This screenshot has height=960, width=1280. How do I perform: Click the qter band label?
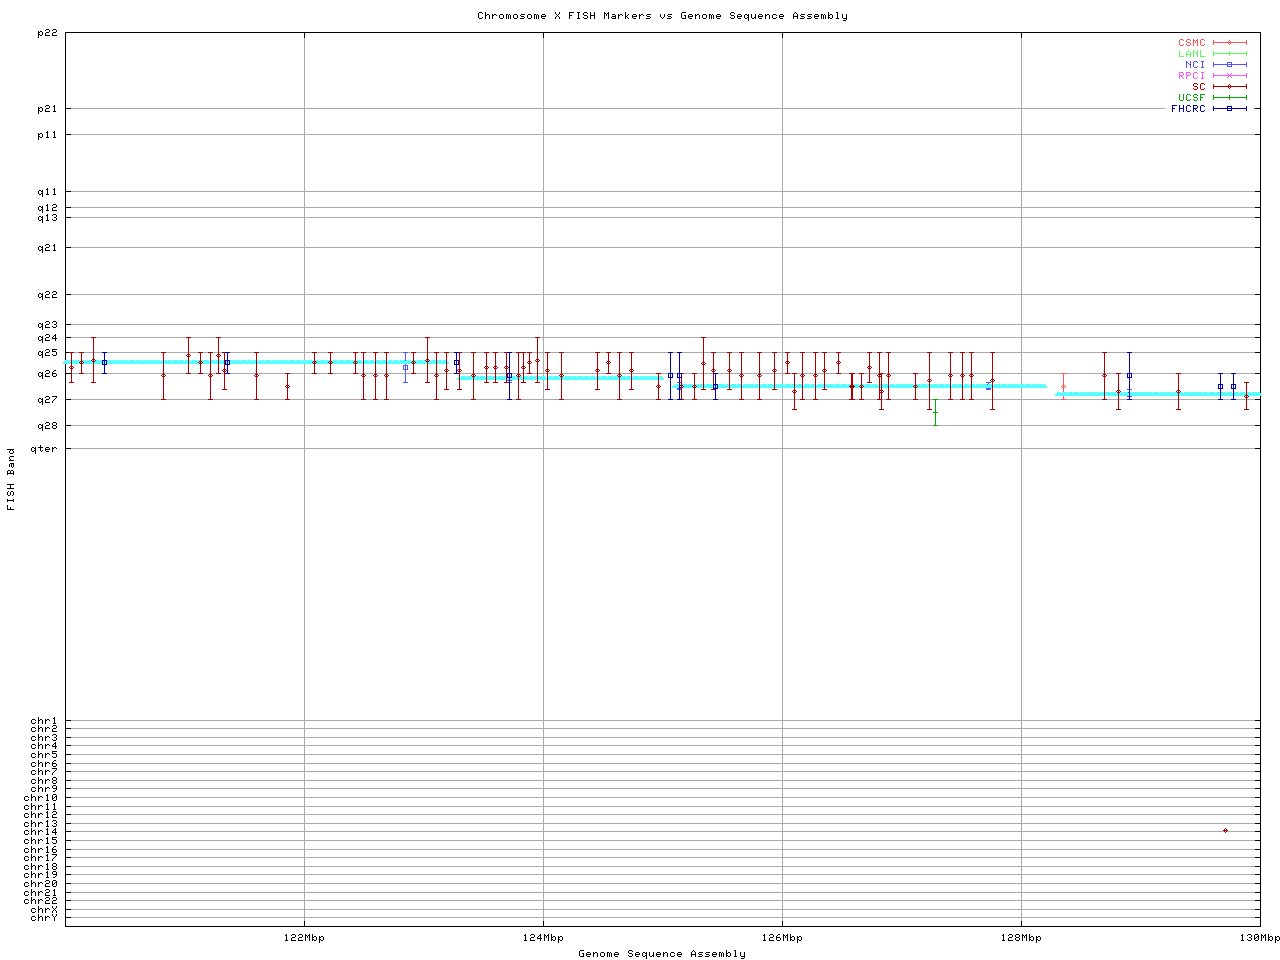click(x=45, y=449)
